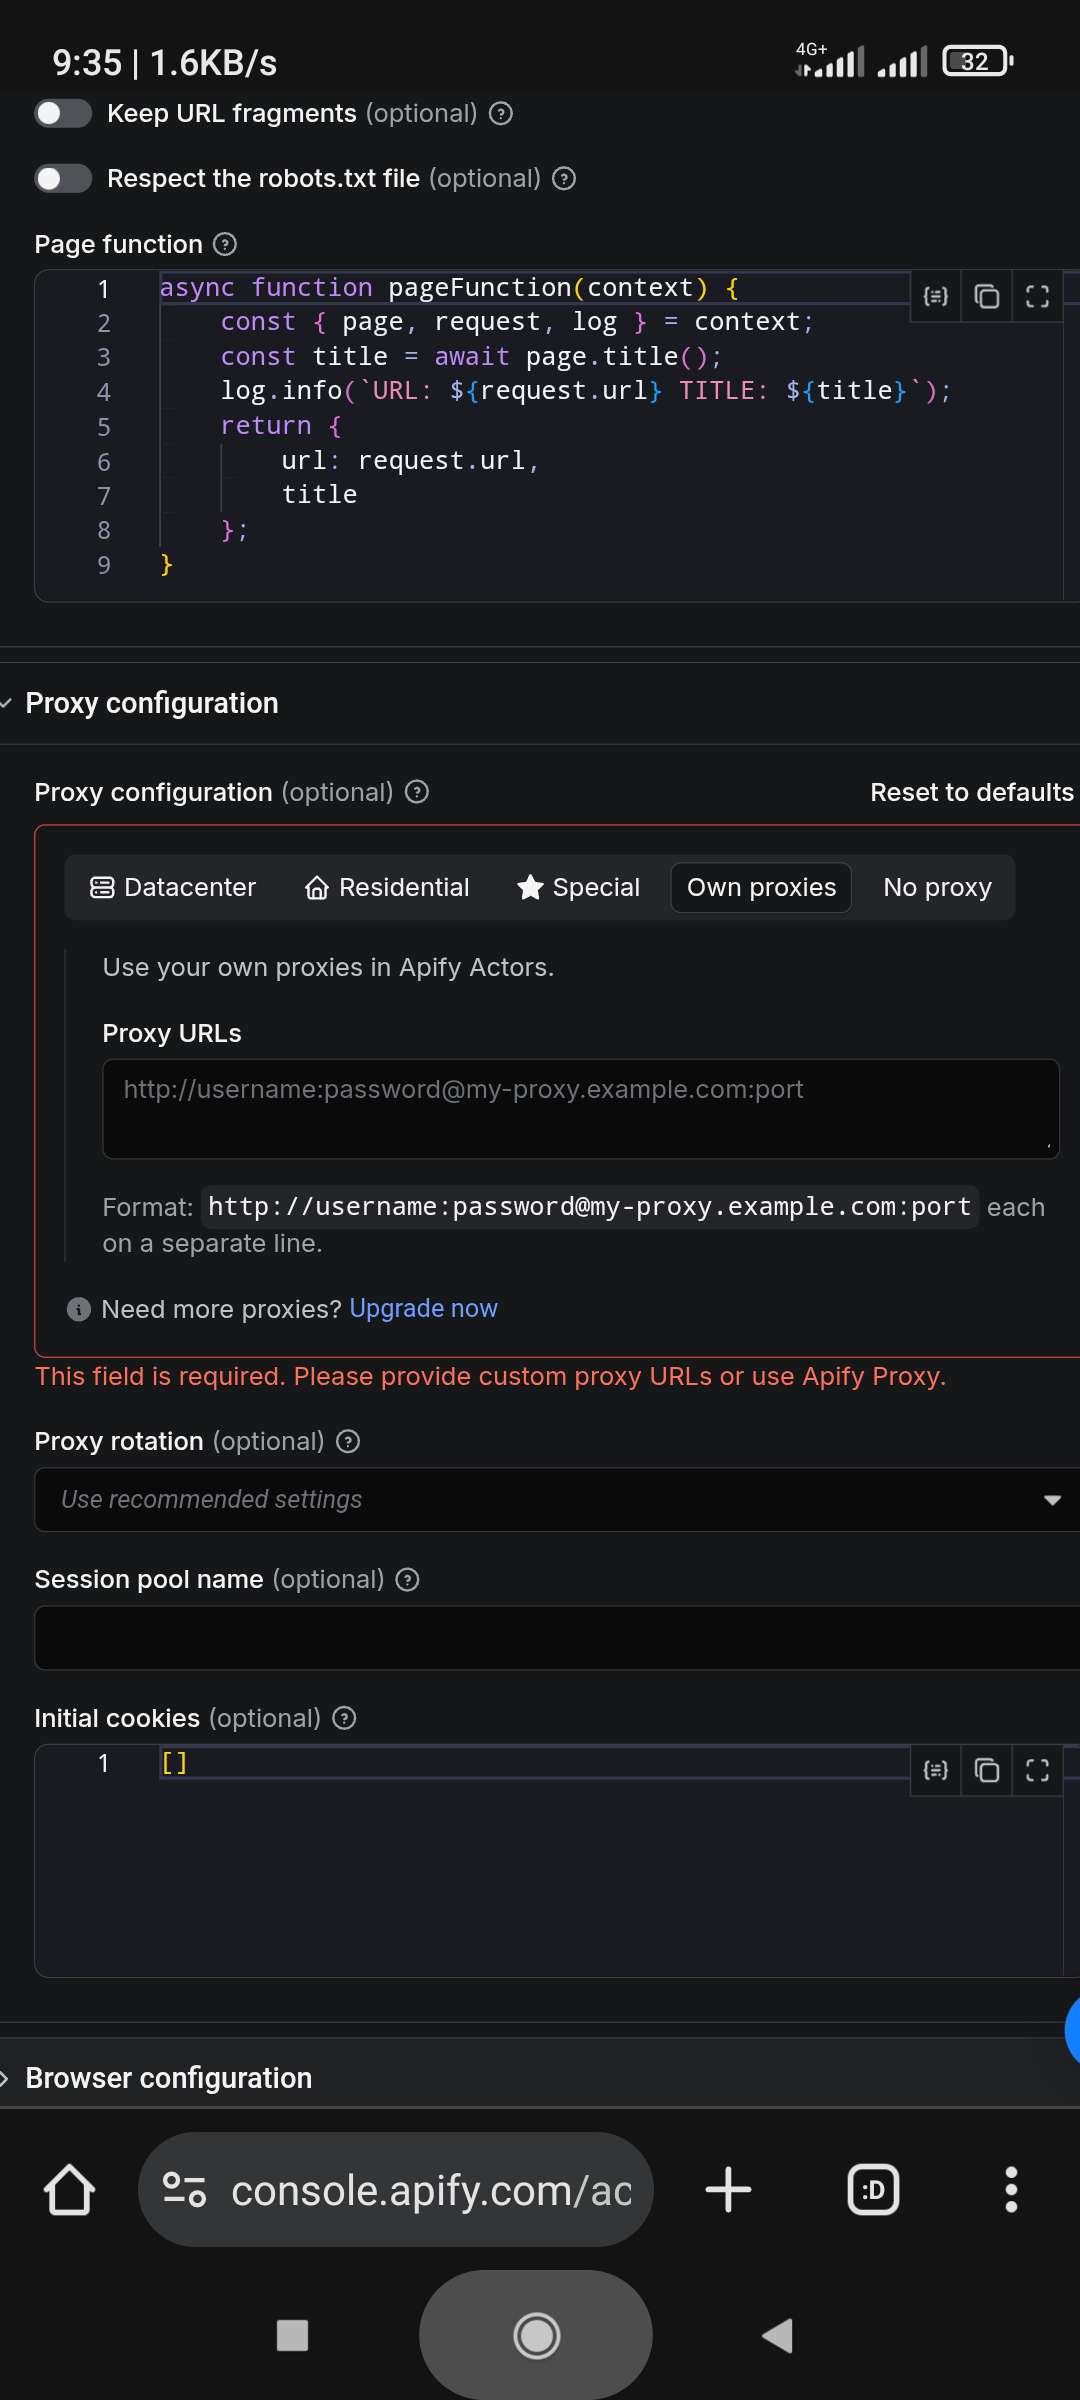Choose the Residential proxy tab
1080x2400 pixels.
tap(387, 887)
